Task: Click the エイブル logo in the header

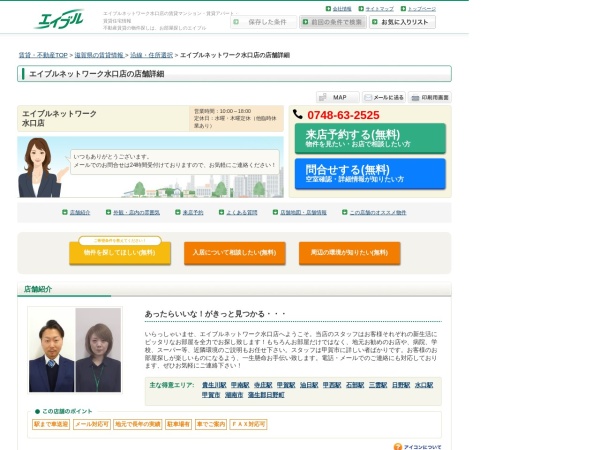Action: click(x=59, y=19)
